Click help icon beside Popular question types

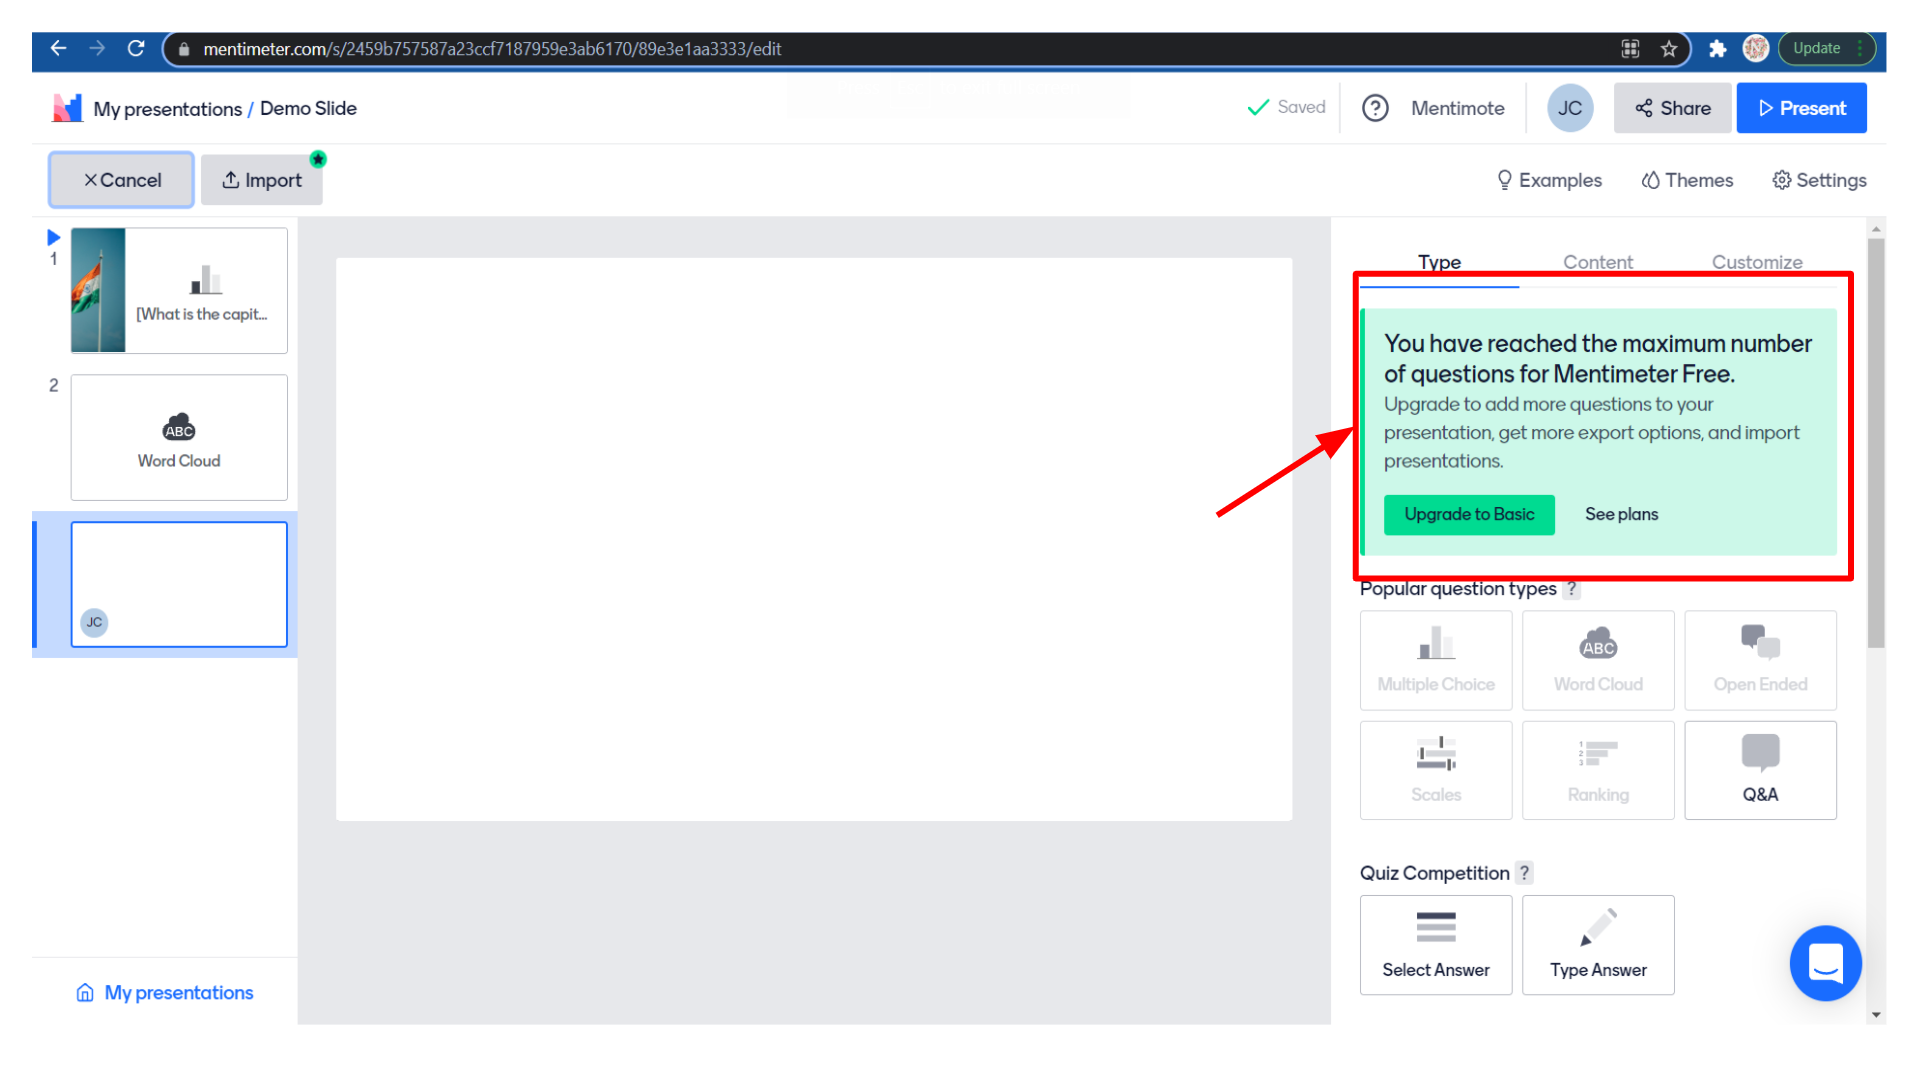[x=1572, y=589]
